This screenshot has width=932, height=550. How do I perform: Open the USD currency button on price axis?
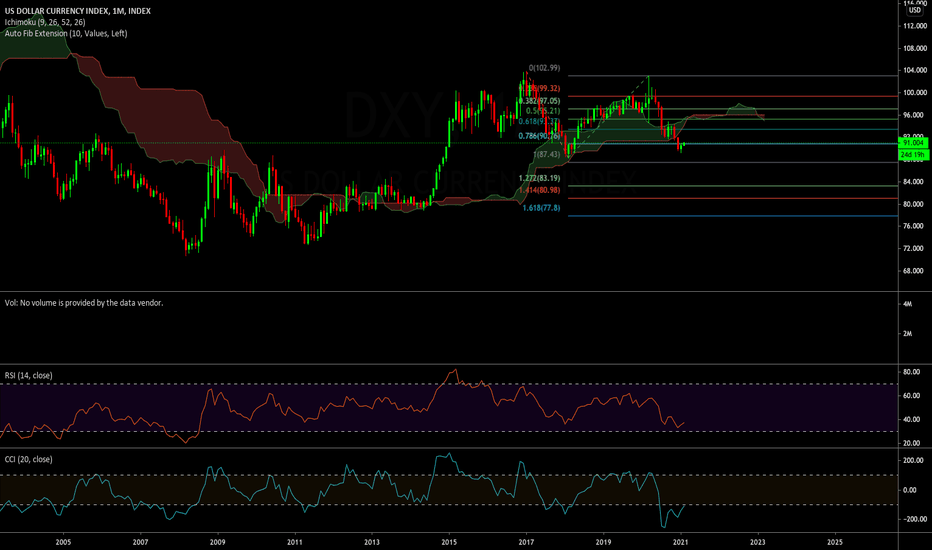914,10
